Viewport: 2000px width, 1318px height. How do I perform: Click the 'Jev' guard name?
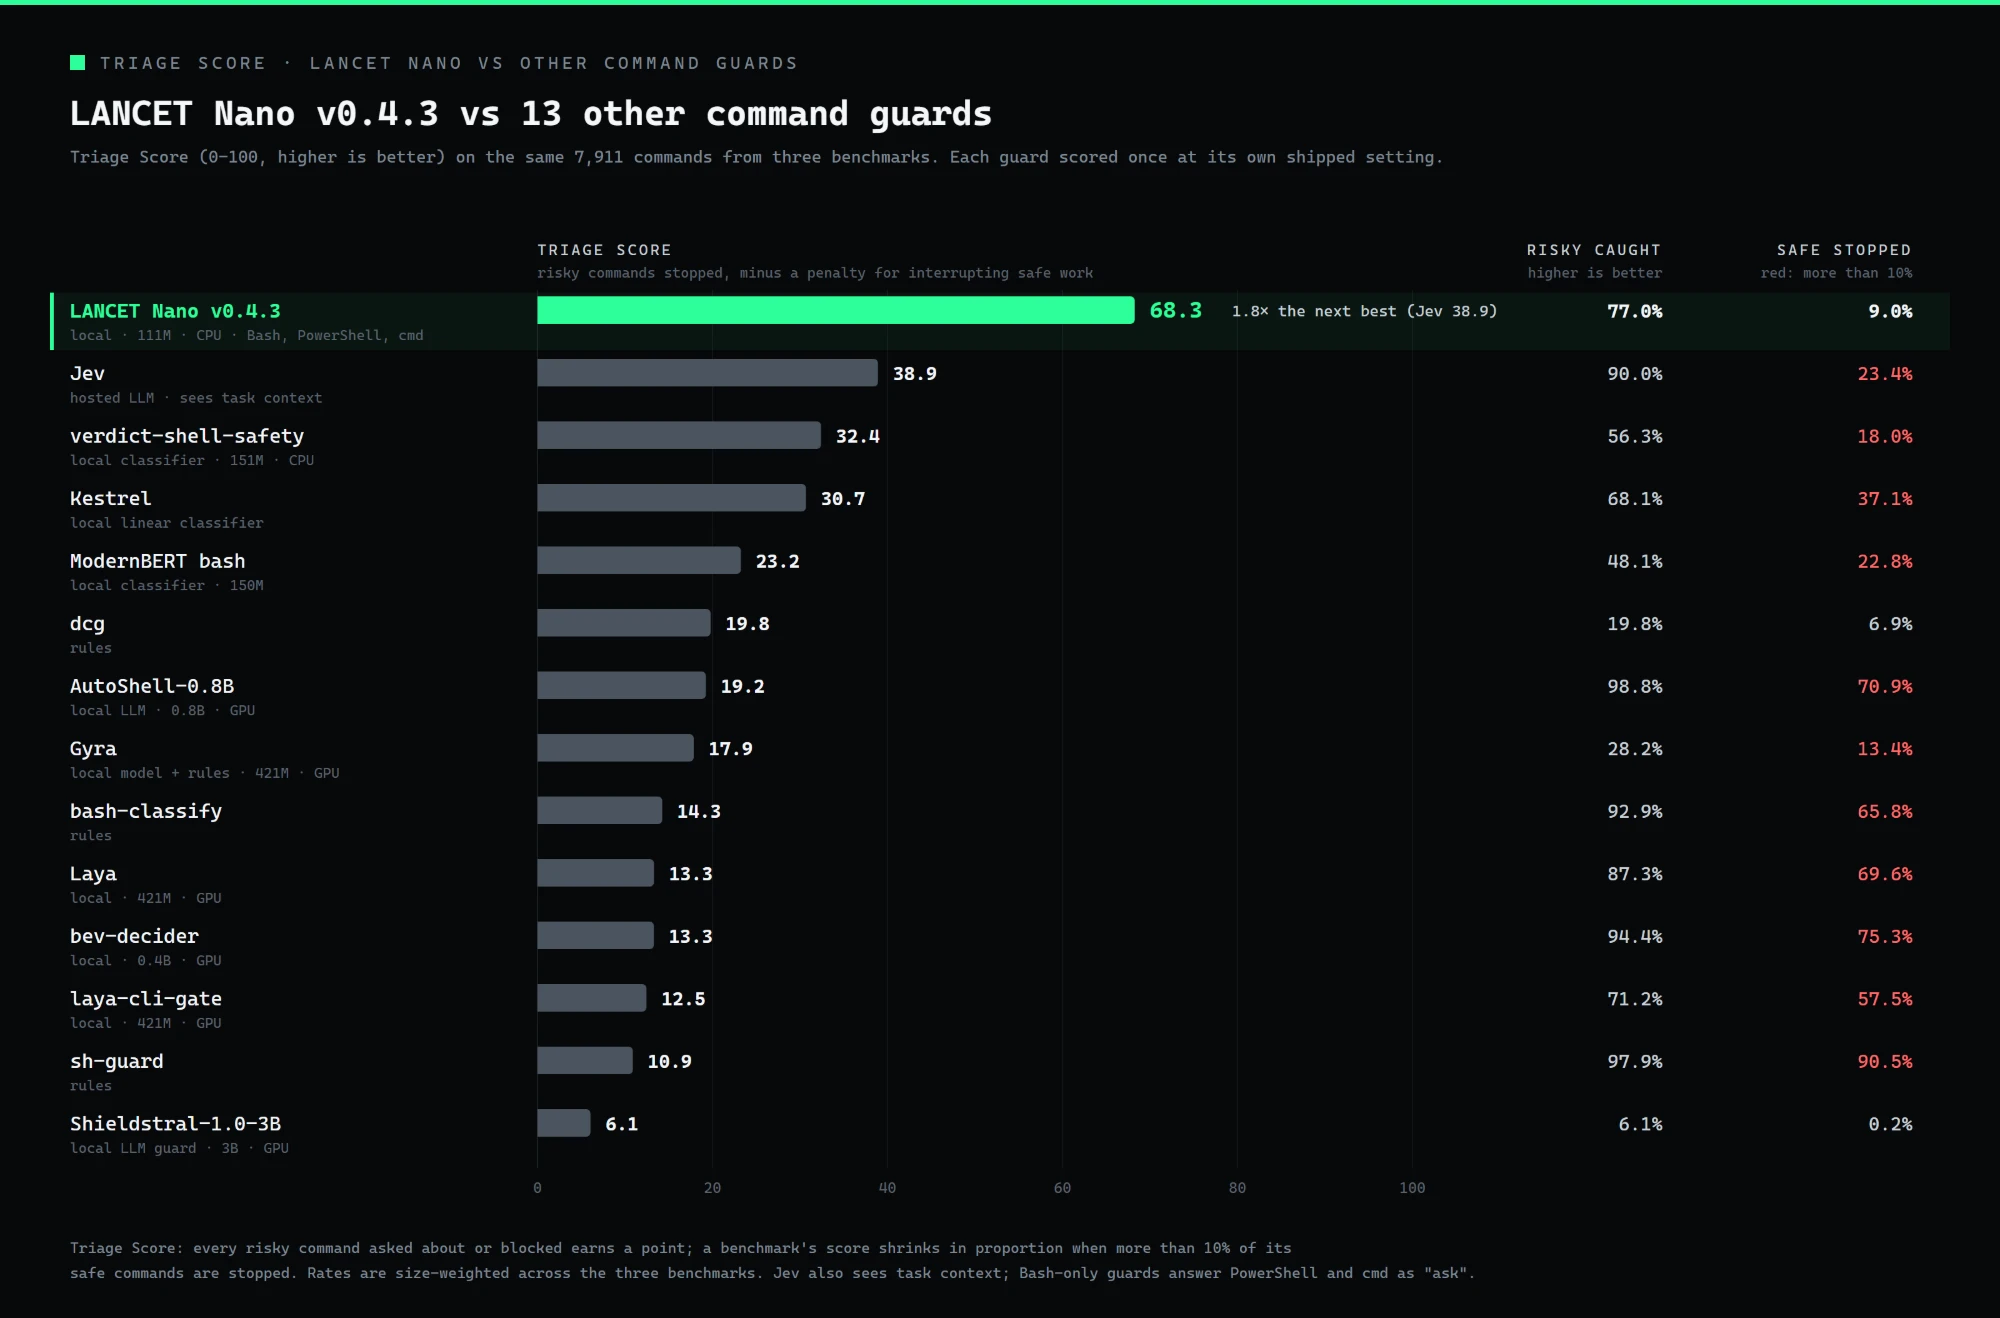pyautogui.click(x=87, y=373)
